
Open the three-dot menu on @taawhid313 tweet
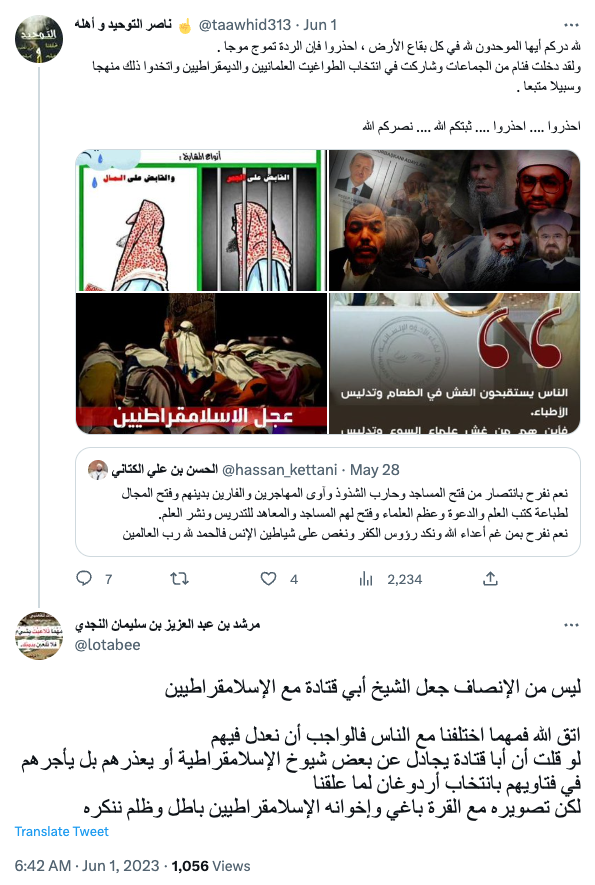pyautogui.click(x=571, y=25)
